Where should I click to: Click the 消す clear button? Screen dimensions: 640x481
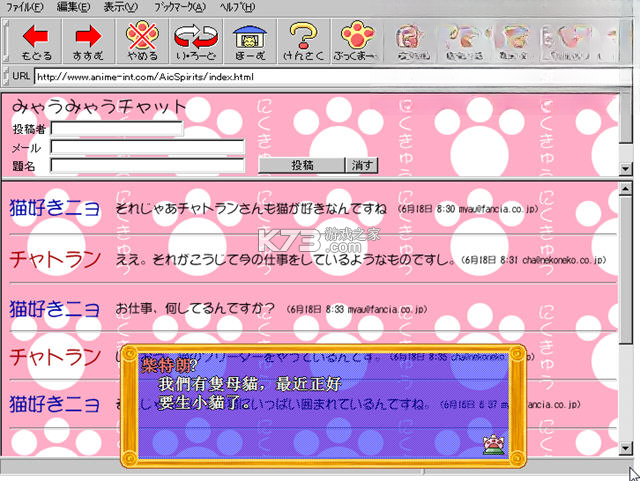click(x=362, y=165)
